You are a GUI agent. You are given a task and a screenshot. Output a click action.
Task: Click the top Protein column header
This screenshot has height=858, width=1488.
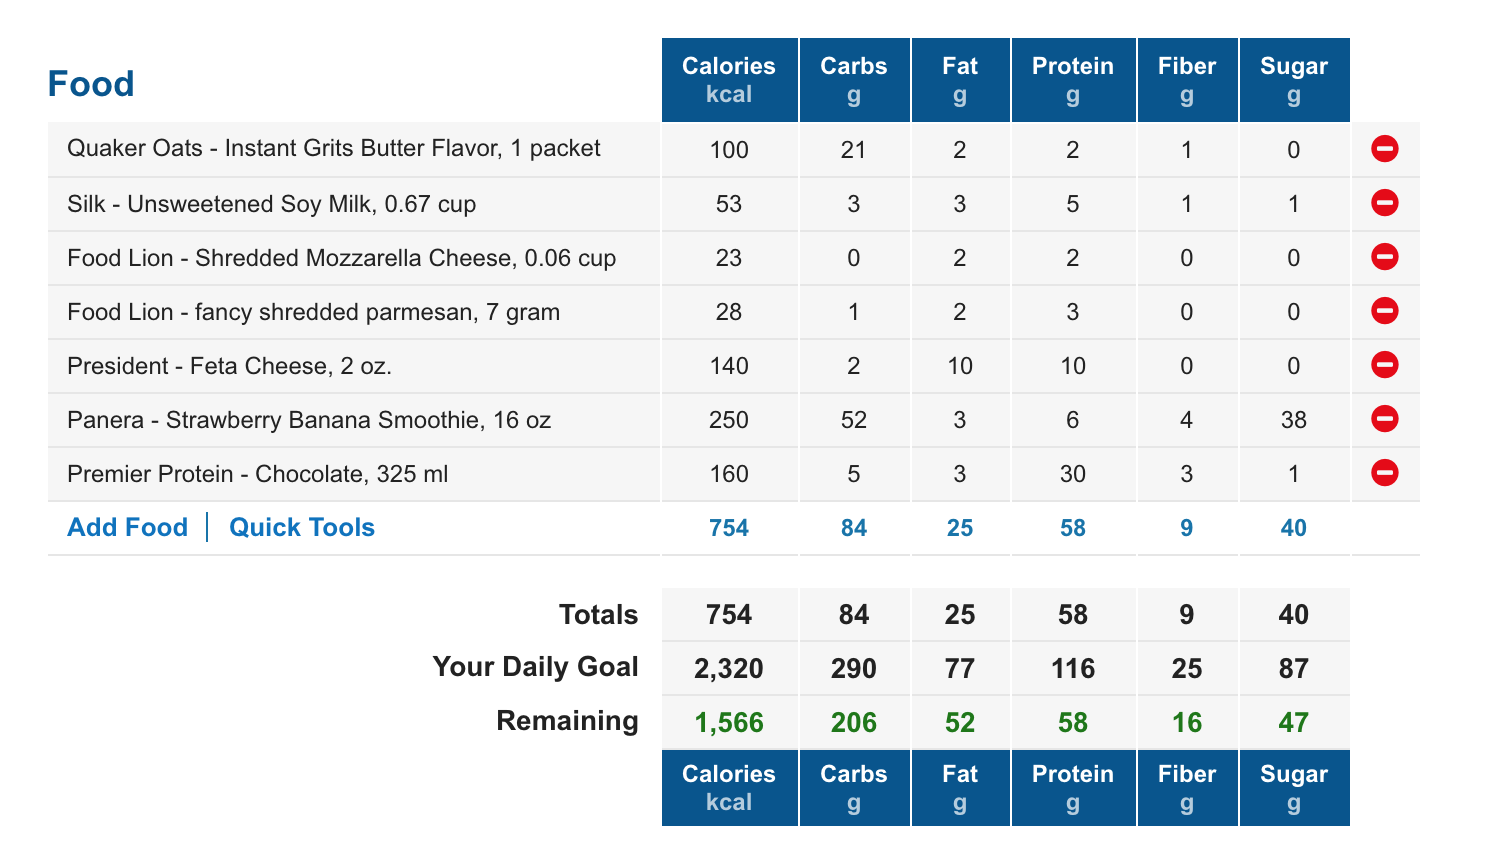click(1073, 80)
